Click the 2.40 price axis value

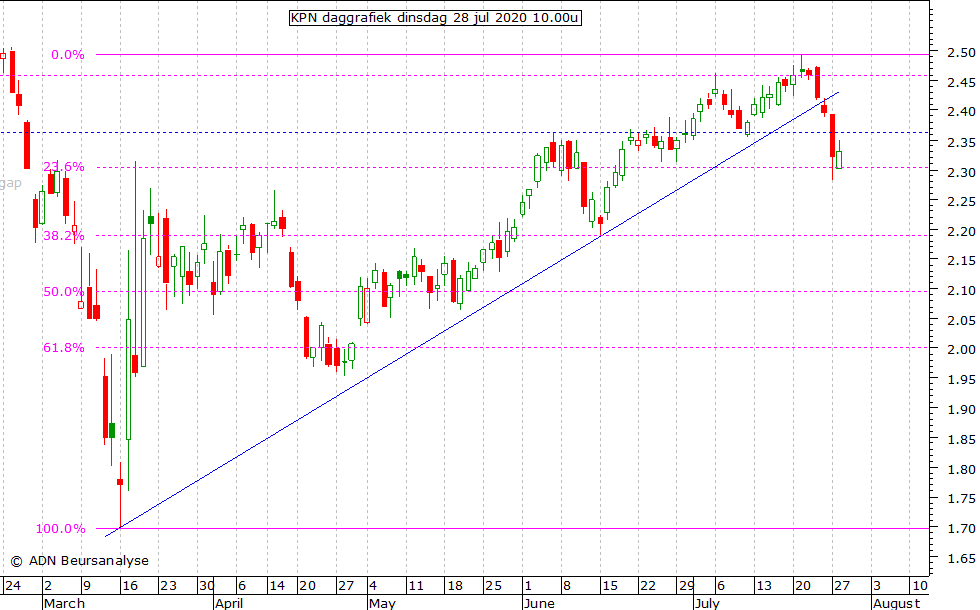click(x=961, y=112)
